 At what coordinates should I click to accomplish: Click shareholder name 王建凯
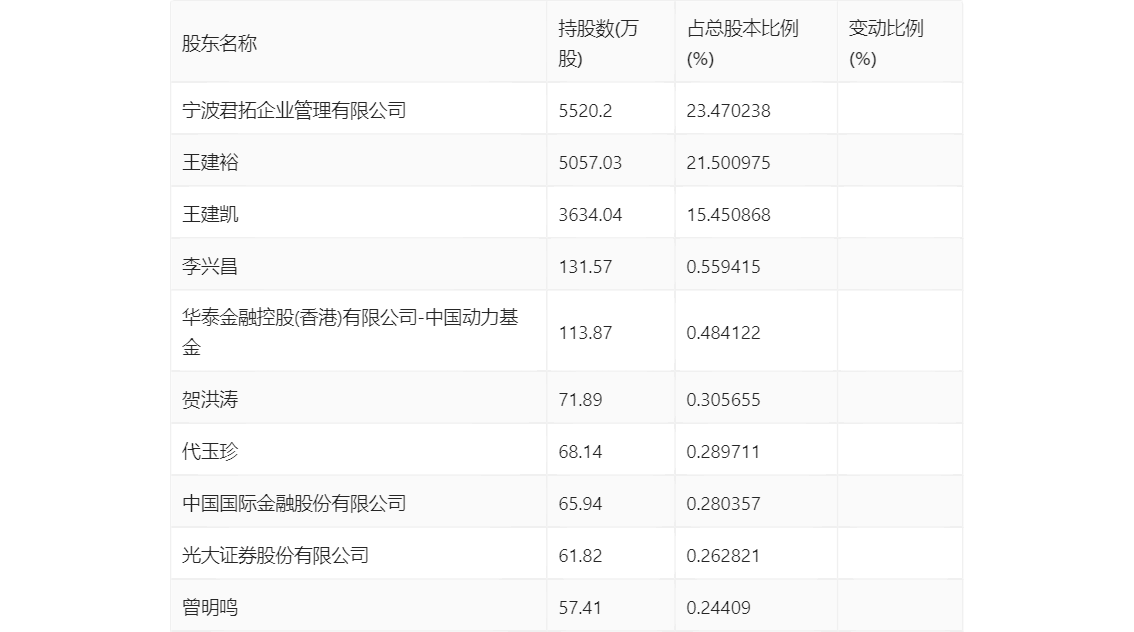(x=210, y=214)
